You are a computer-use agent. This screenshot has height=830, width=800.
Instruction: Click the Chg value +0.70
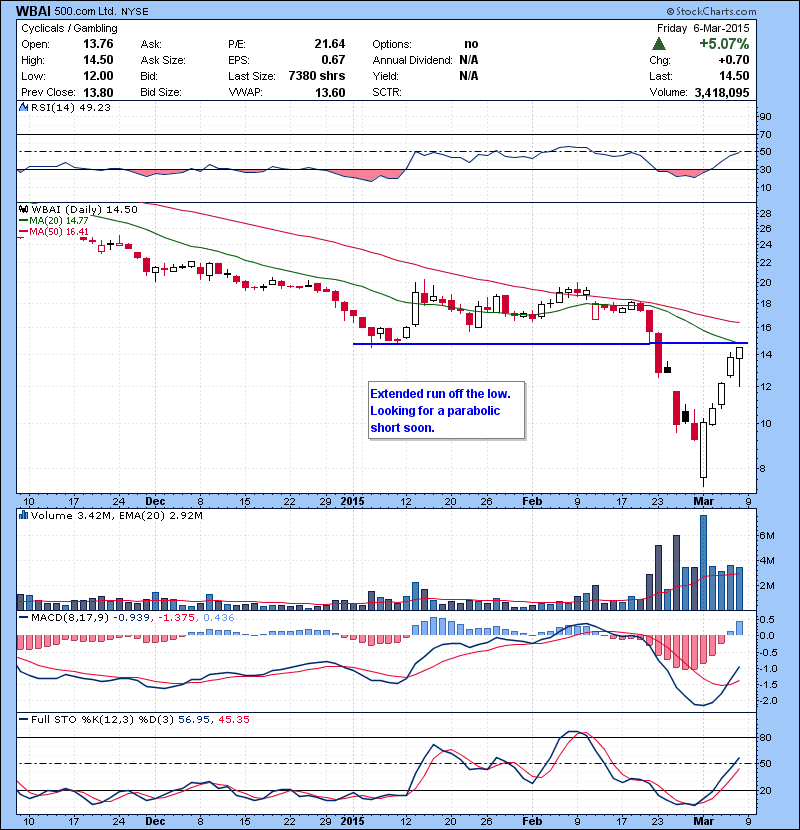click(x=734, y=60)
